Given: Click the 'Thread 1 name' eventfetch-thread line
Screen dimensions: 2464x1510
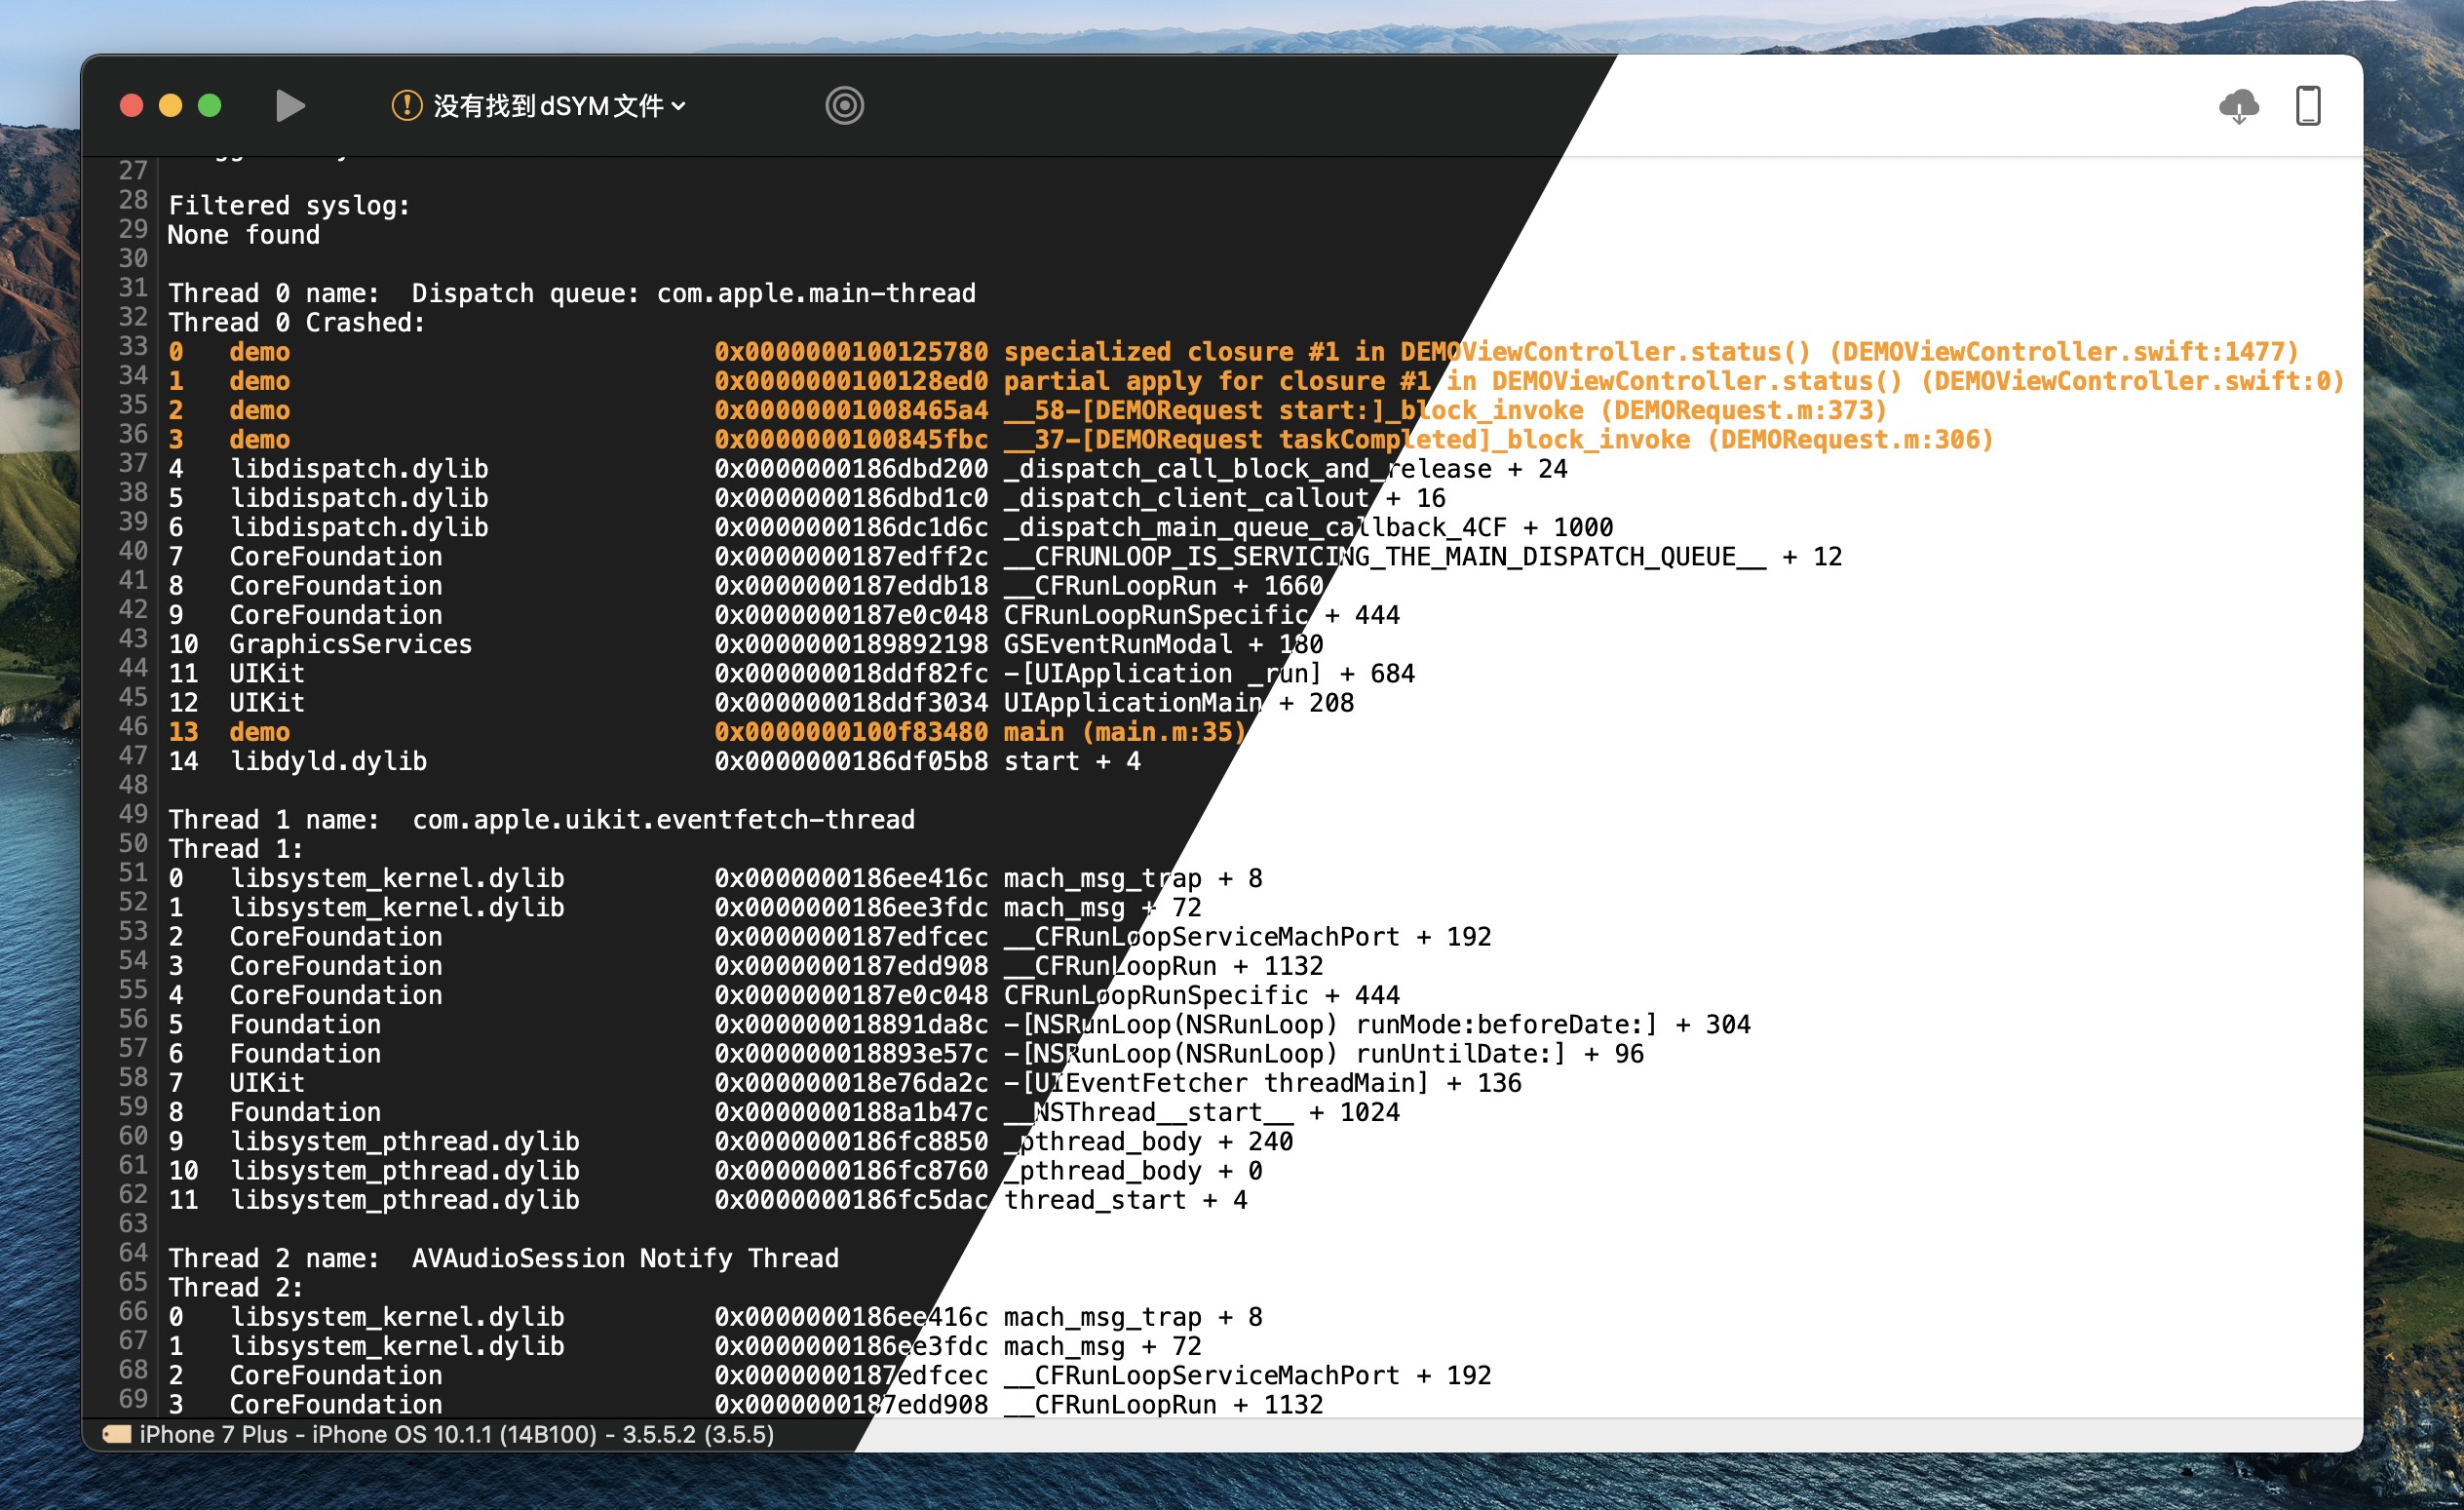Looking at the screenshot, I should click(541, 820).
